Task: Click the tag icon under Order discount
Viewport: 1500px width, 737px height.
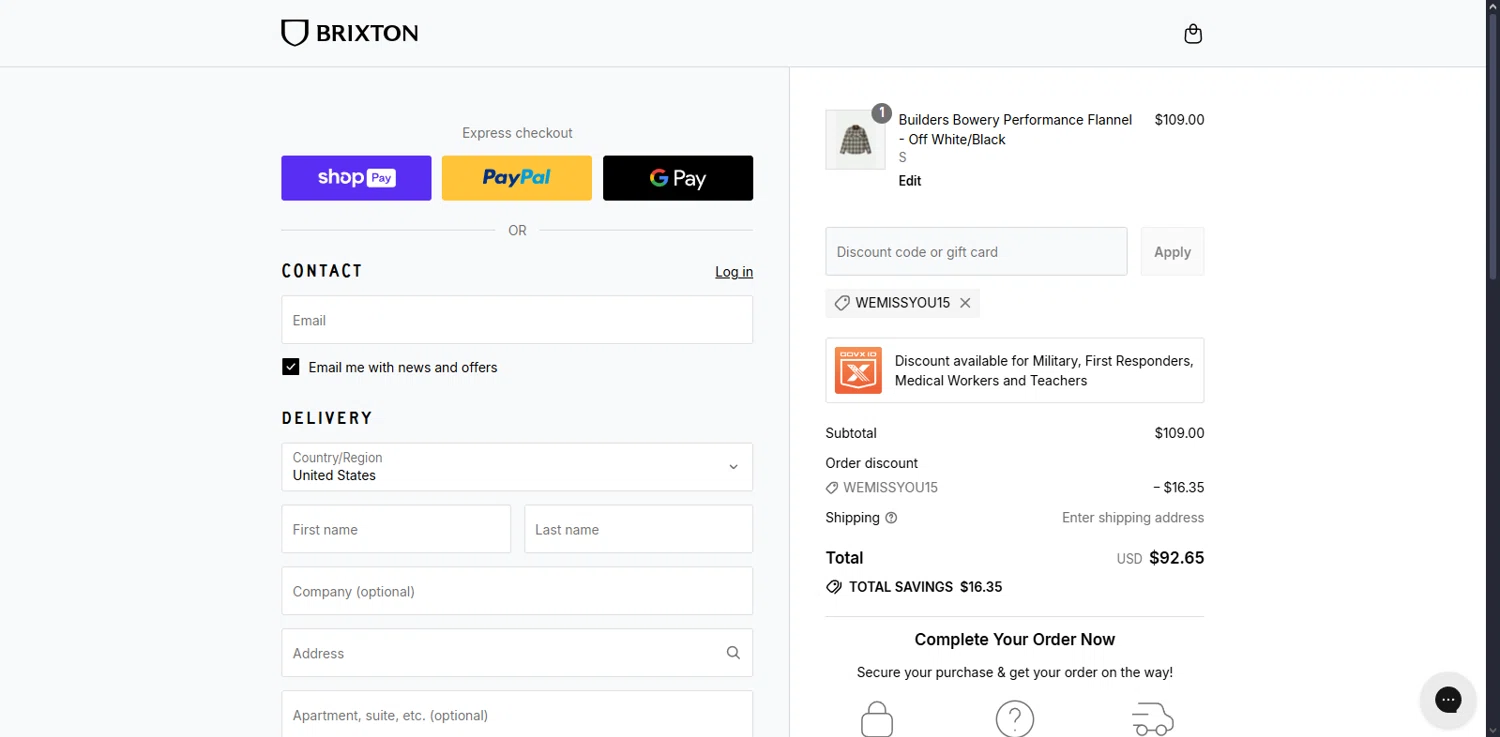Action: pyautogui.click(x=832, y=488)
